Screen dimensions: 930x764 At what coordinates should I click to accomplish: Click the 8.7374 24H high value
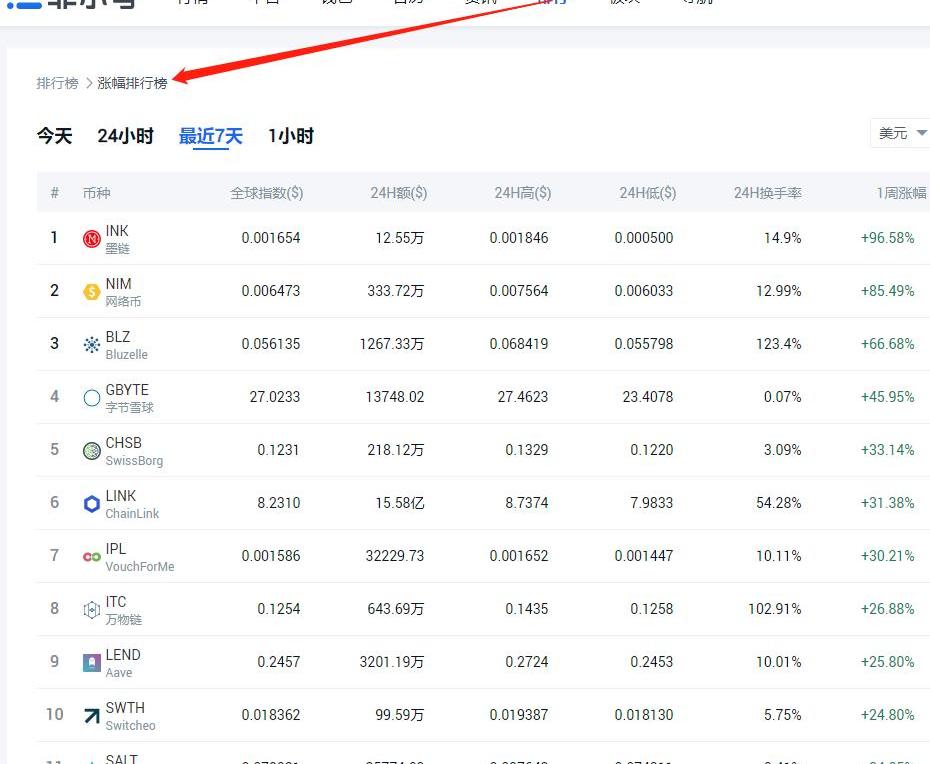(x=527, y=503)
